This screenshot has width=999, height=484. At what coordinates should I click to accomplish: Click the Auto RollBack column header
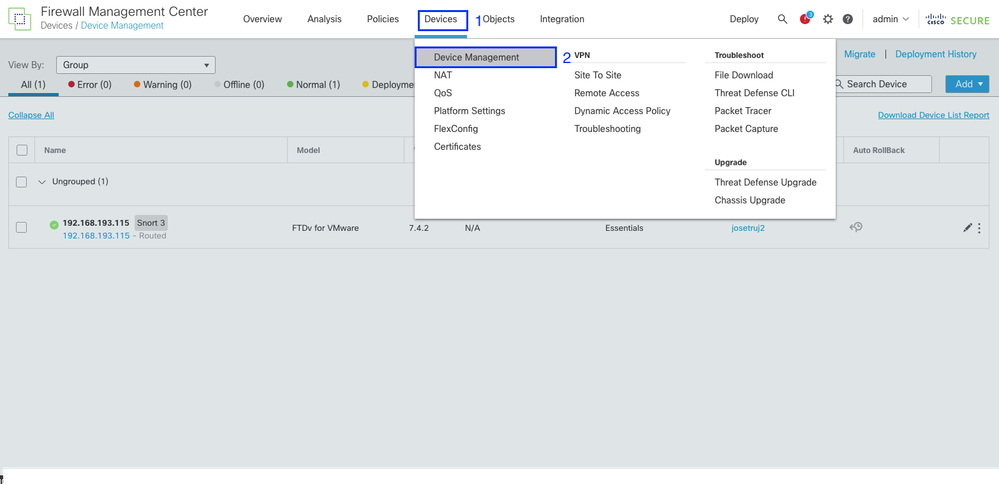[x=879, y=150]
